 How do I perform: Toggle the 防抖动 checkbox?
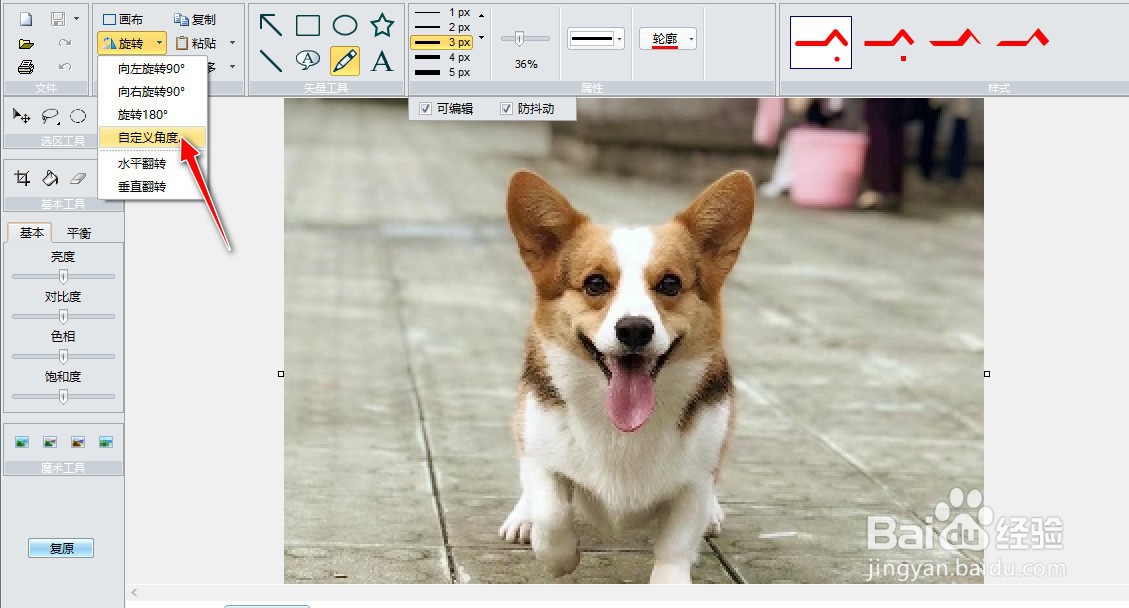click(506, 109)
